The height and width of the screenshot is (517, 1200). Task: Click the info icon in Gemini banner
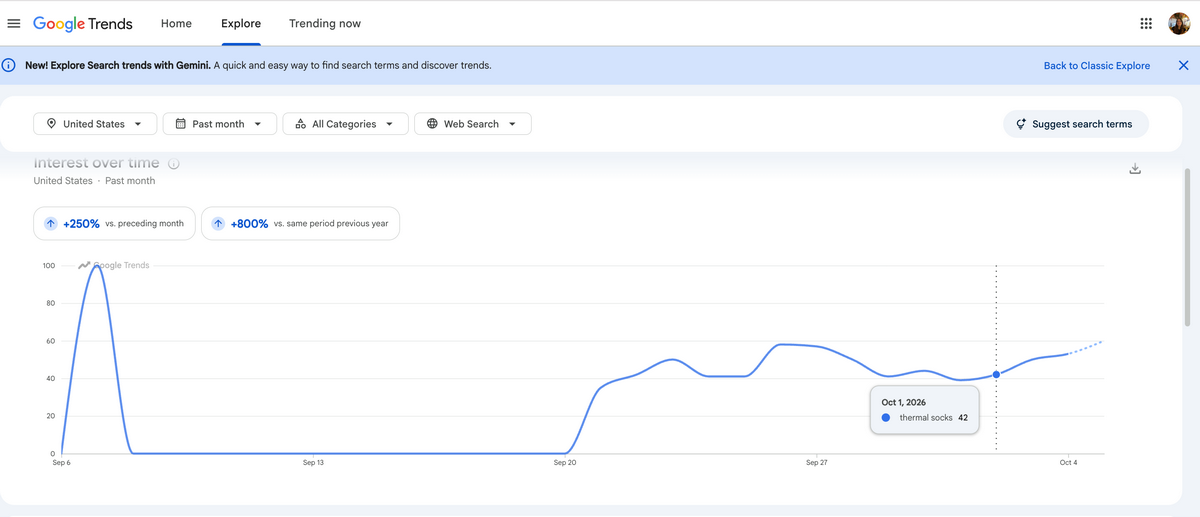[x=9, y=65]
